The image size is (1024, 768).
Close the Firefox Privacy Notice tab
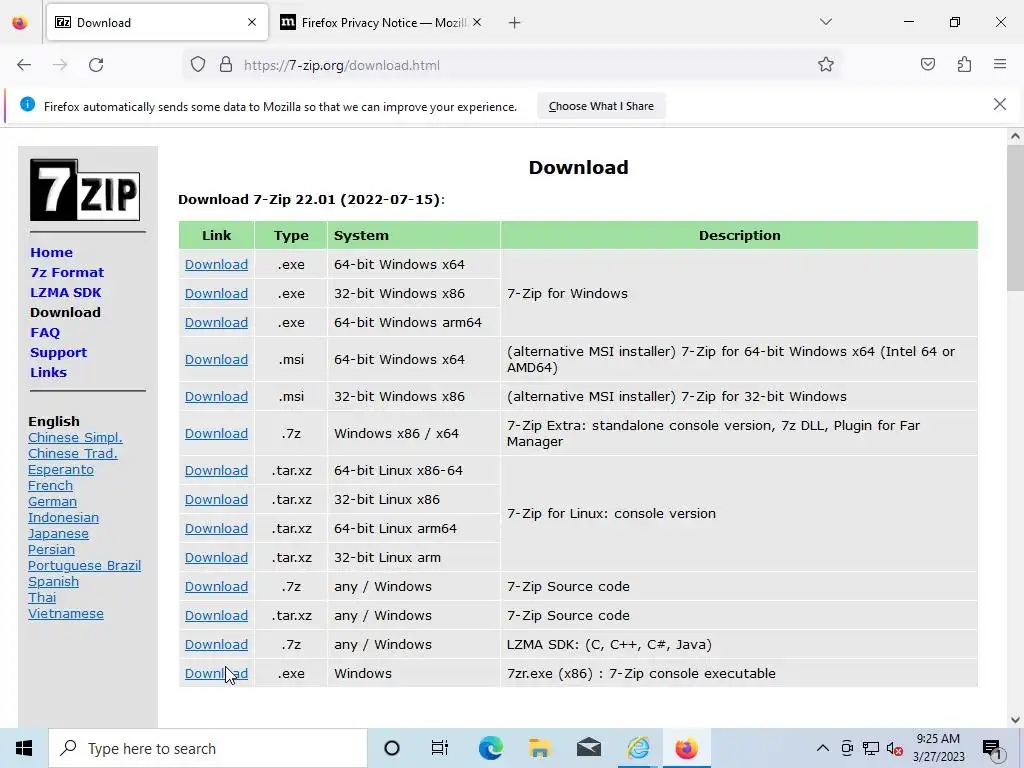click(477, 22)
